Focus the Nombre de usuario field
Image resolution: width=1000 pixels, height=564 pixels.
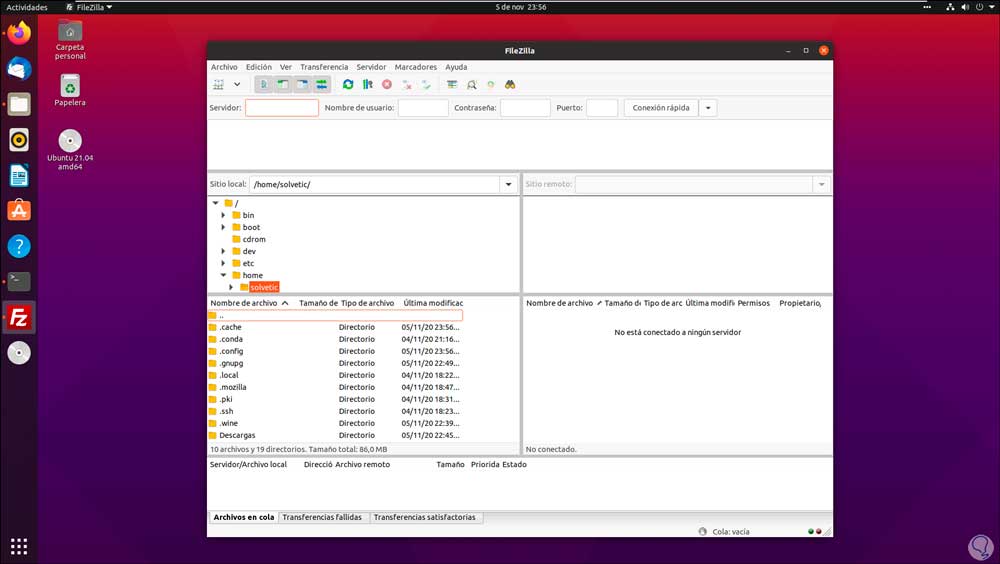point(423,108)
